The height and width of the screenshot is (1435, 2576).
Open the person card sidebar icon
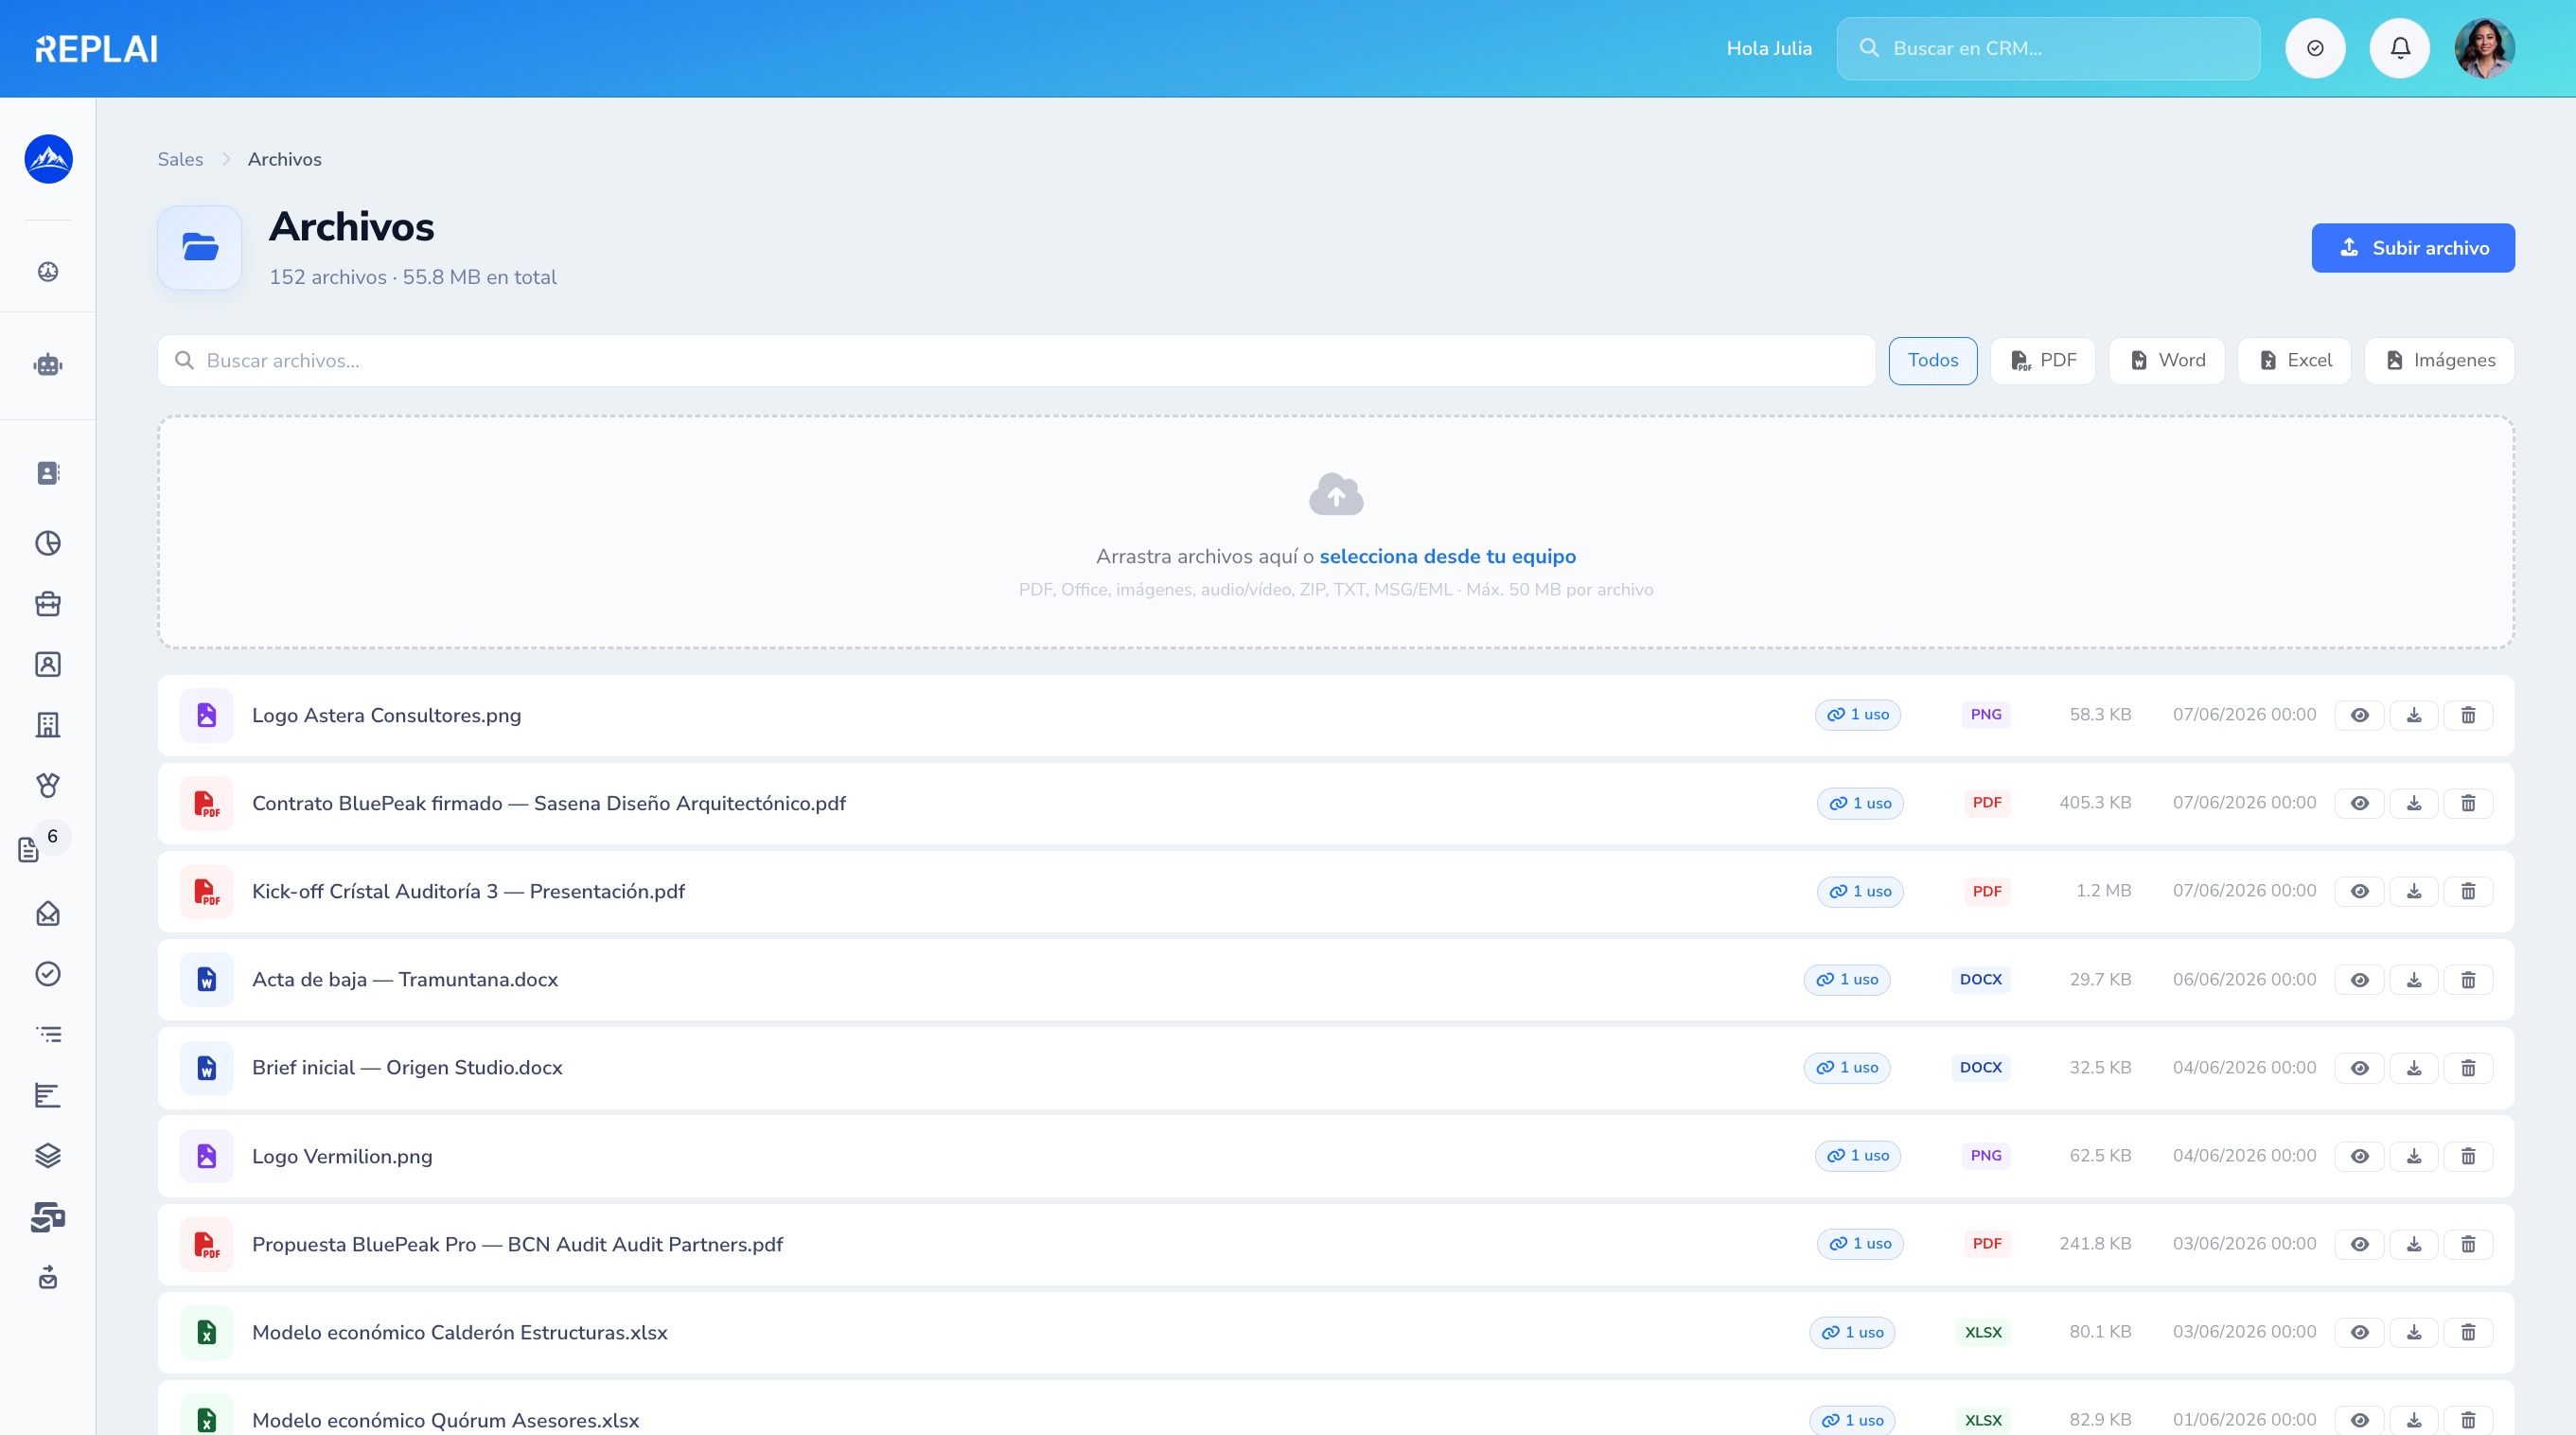(48, 664)
